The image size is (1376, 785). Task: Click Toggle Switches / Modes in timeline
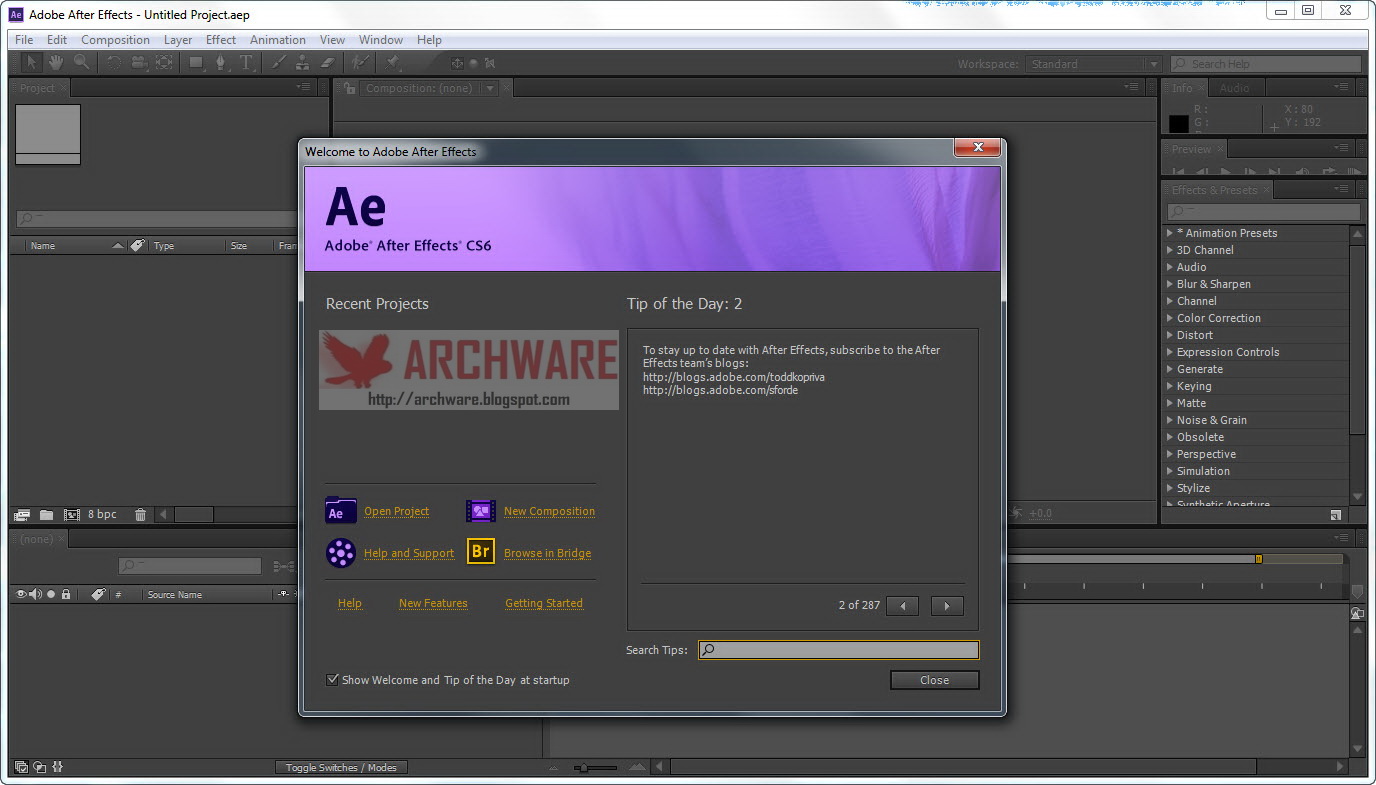[341, 768]
